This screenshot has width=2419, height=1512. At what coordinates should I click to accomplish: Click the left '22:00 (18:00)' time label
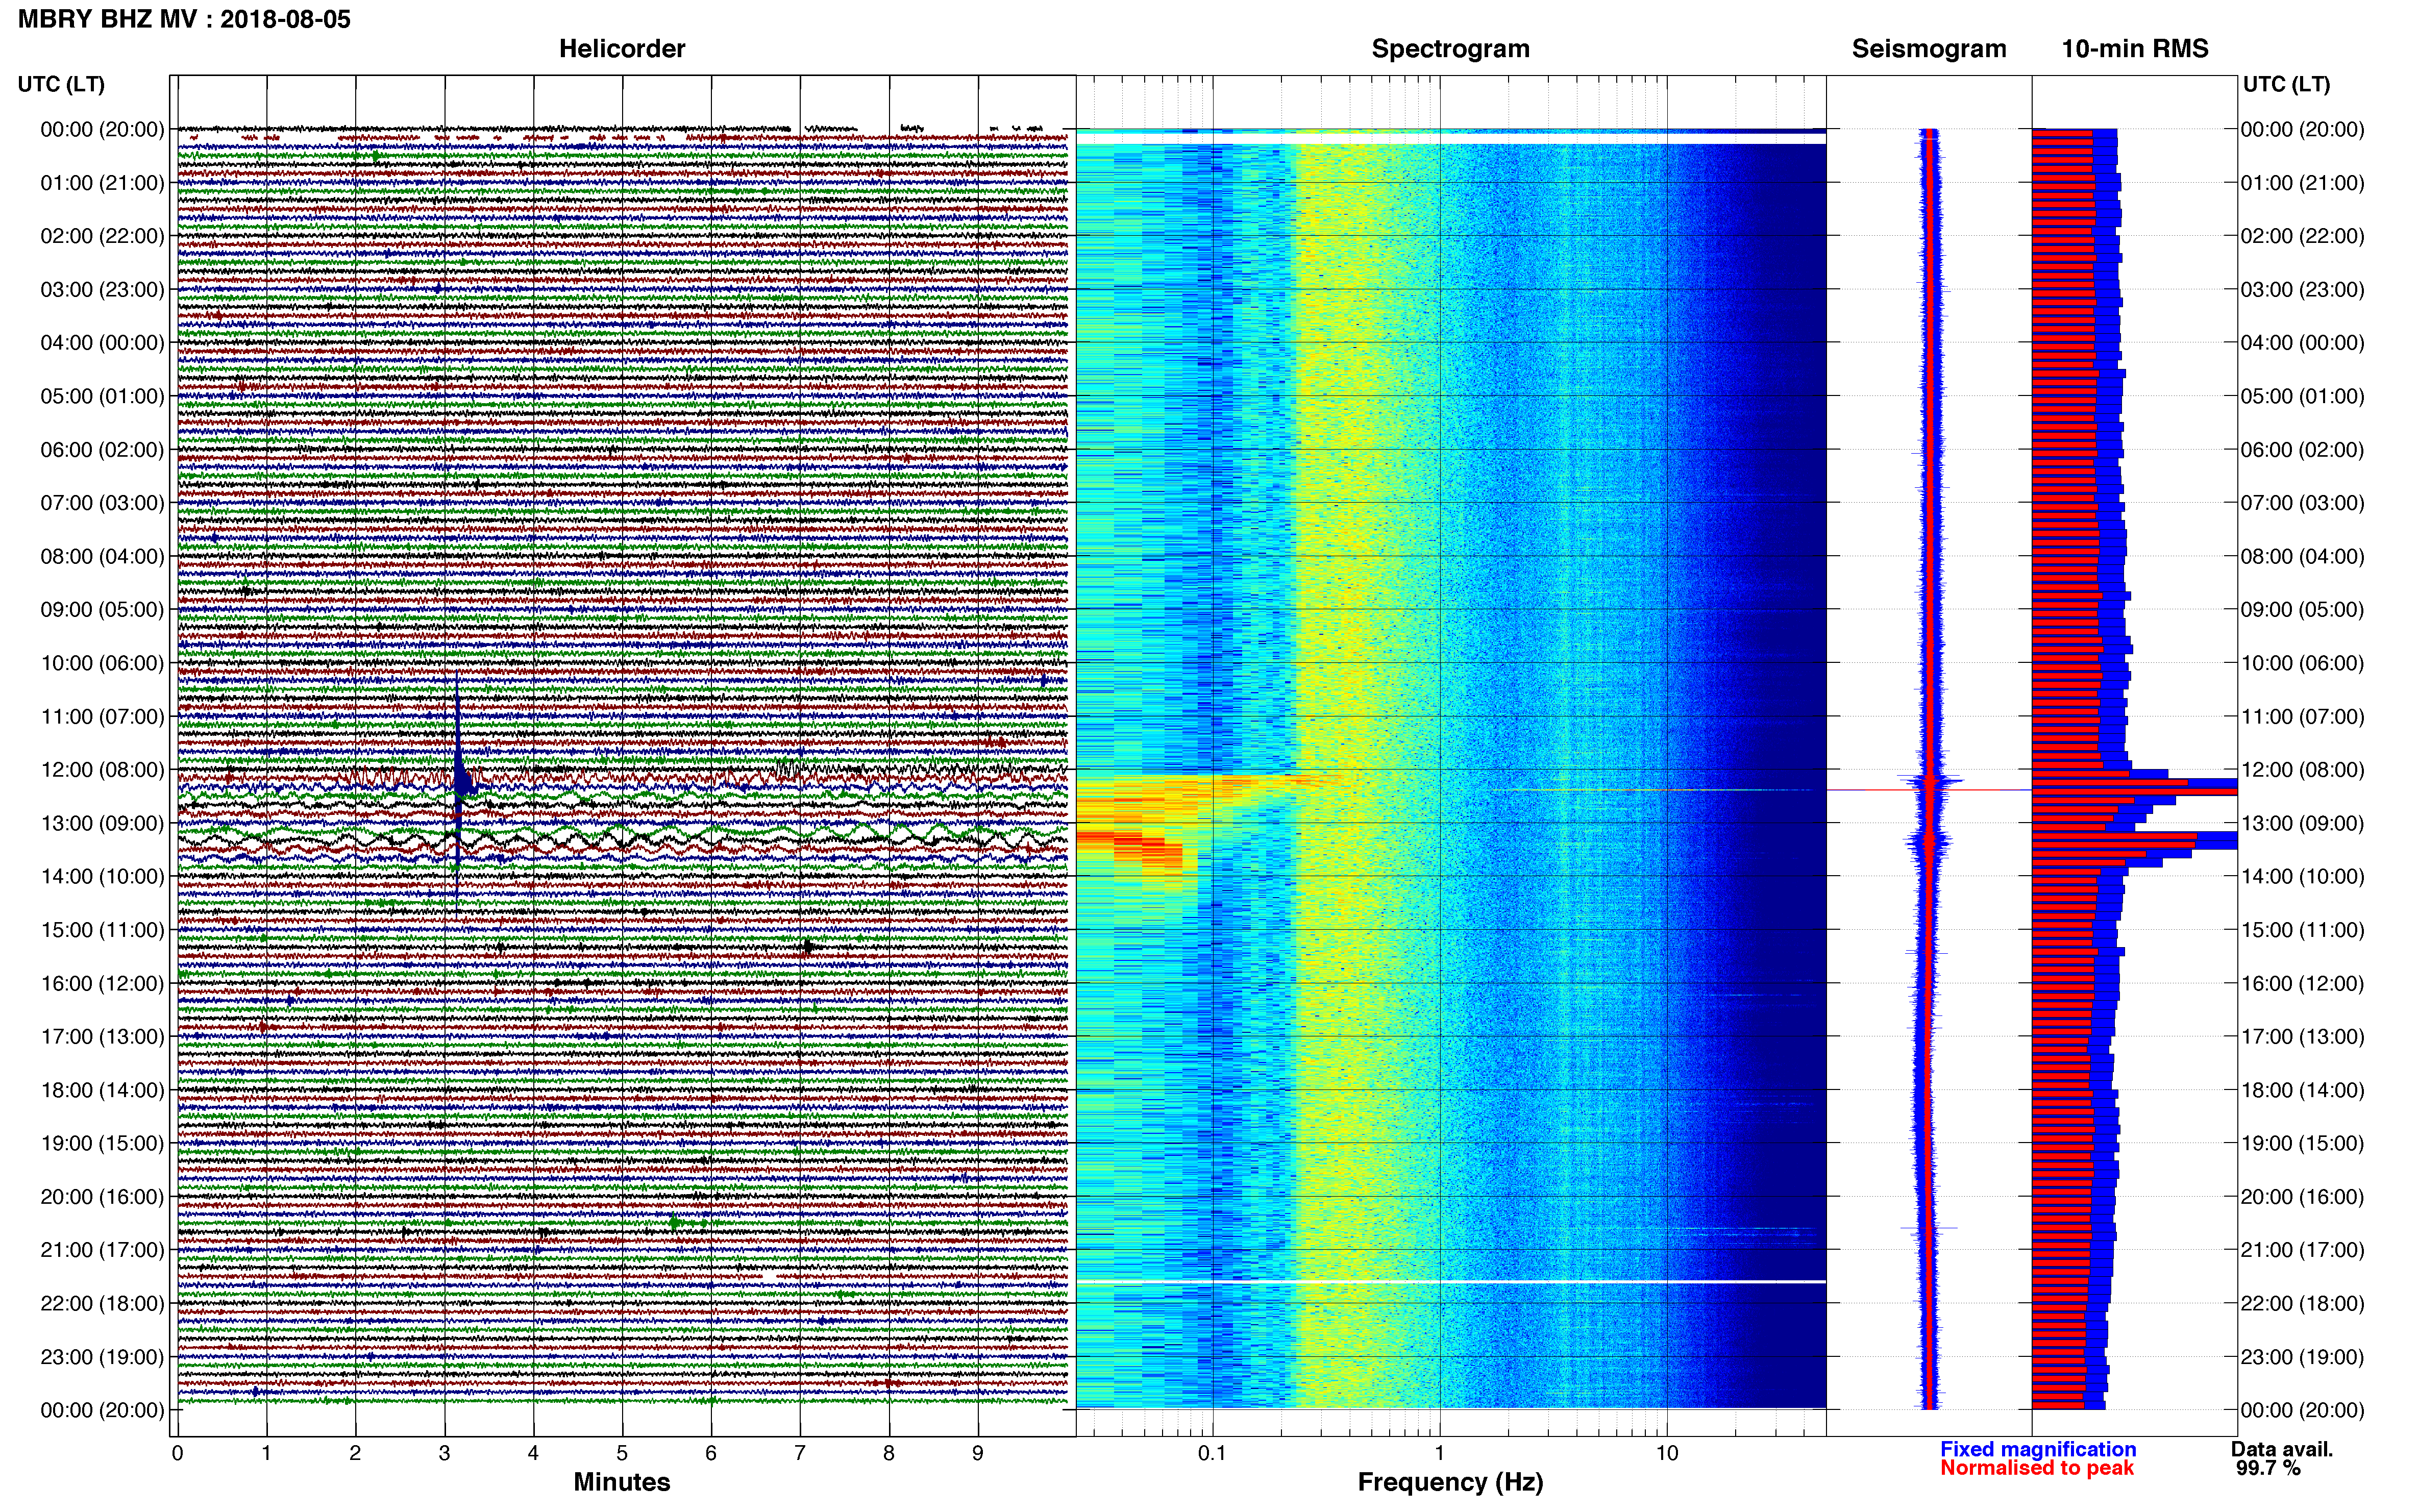(x=102, y=1303)
